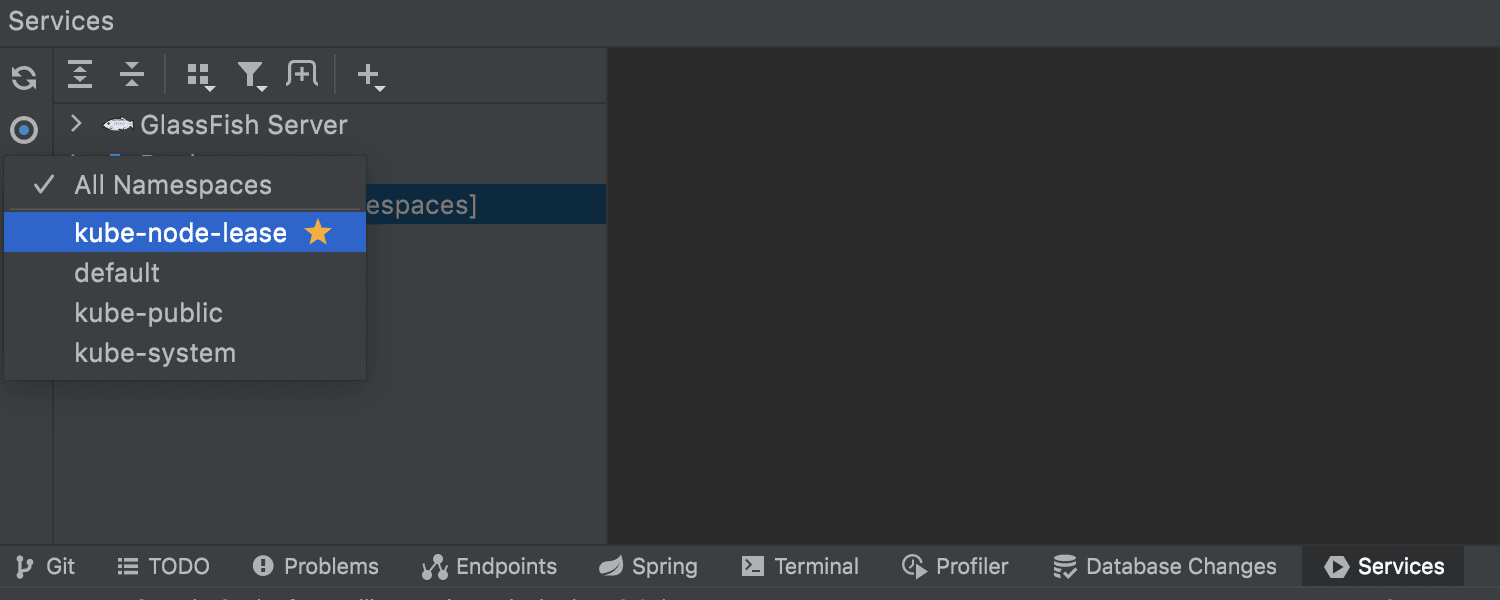Select kube-node-lease namespace
The height and width of the screenshot is (600, 1500).
pos(185,233)
